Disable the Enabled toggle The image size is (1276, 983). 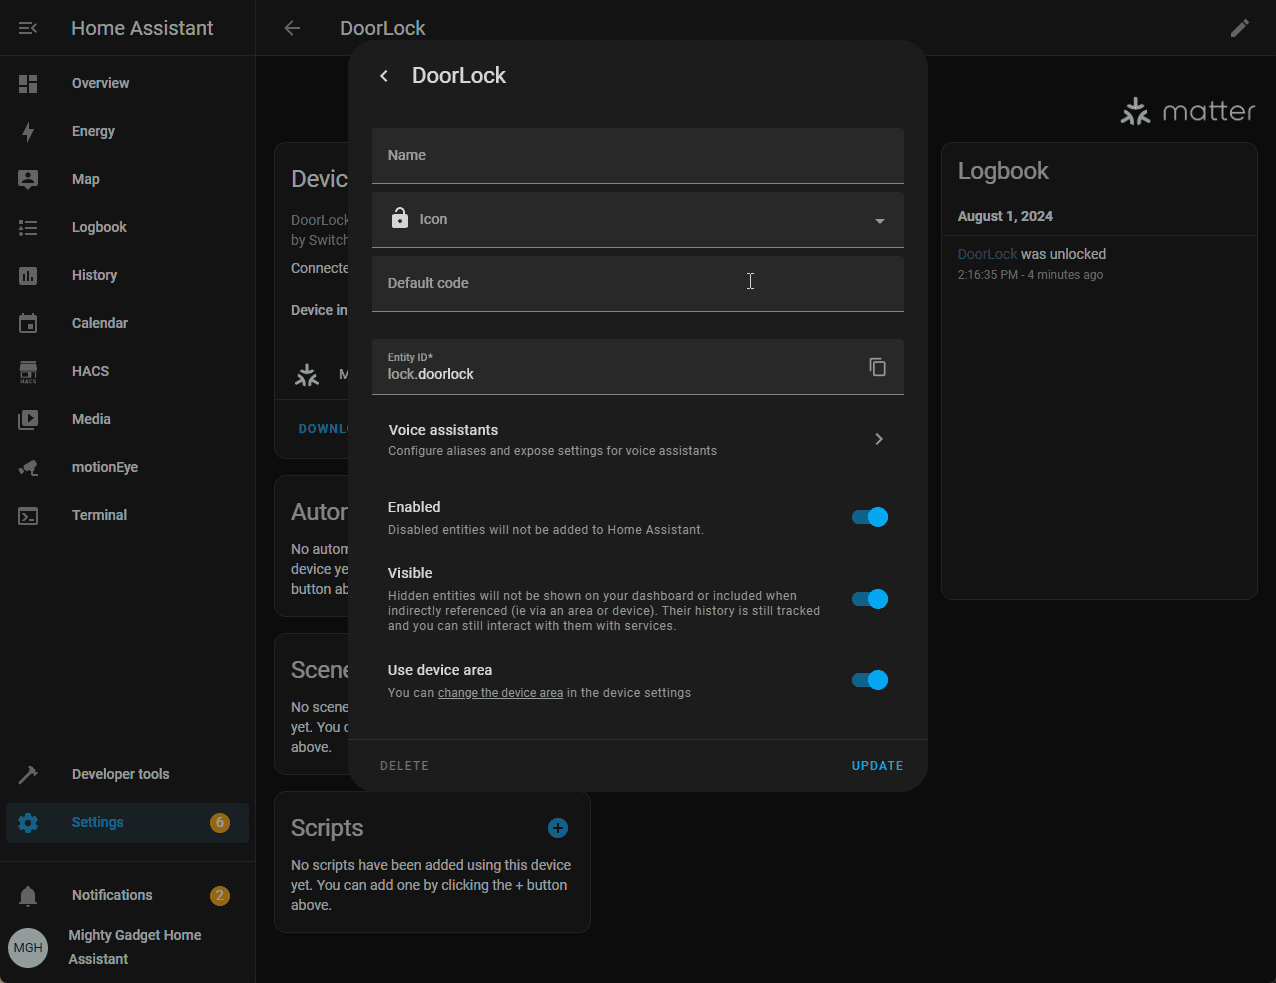click(870, 517)
